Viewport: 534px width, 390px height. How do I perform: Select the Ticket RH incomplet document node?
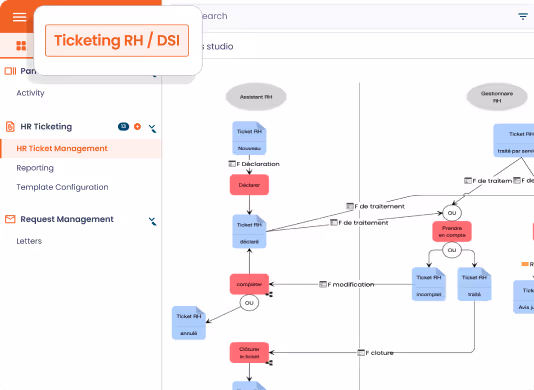[429, 284]
